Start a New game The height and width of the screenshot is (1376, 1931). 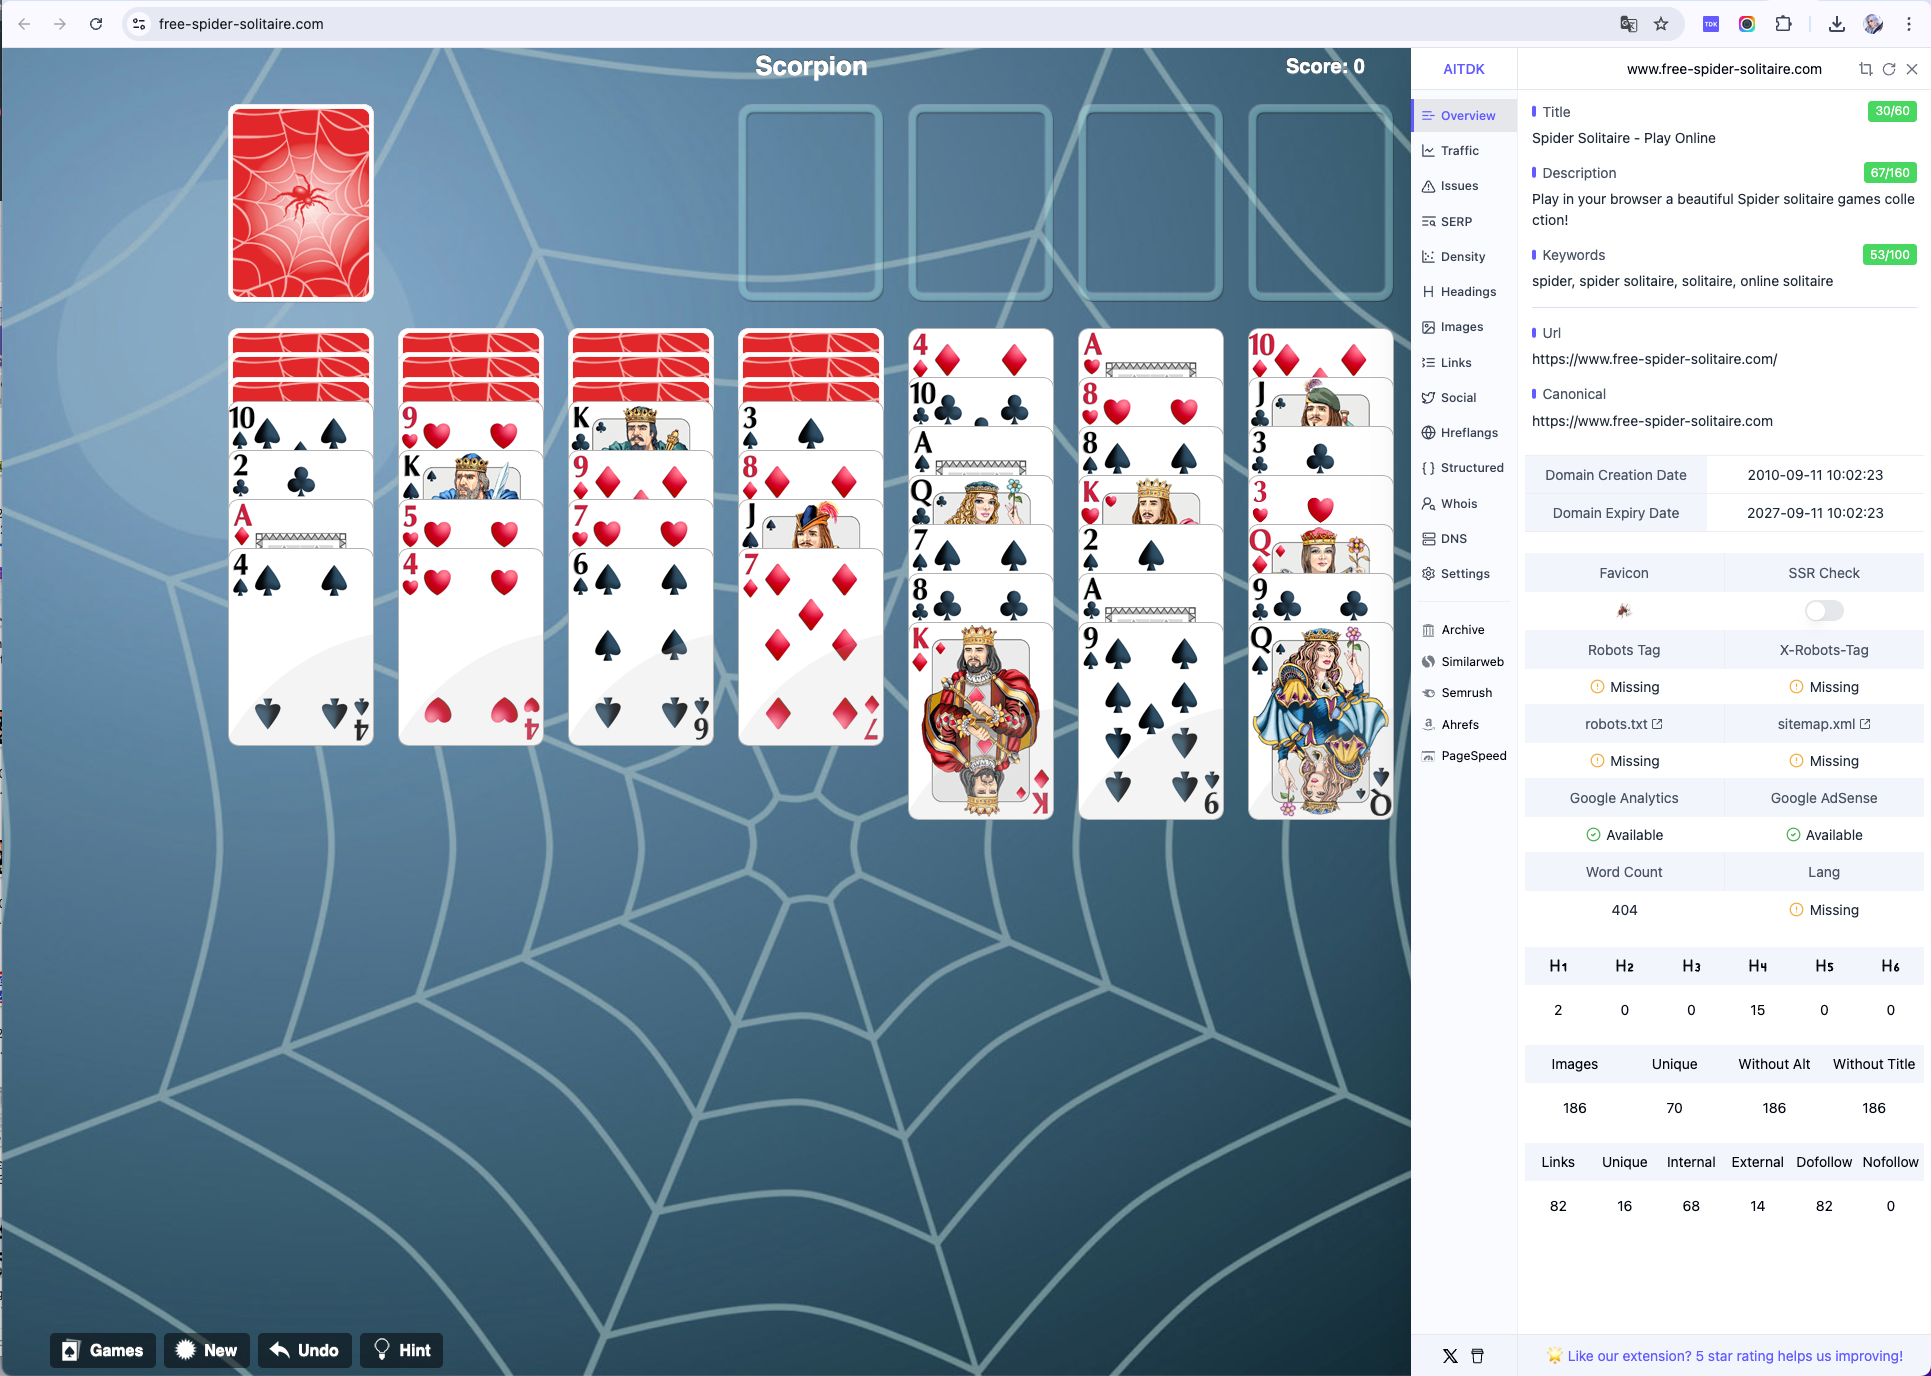(207, 1350)
